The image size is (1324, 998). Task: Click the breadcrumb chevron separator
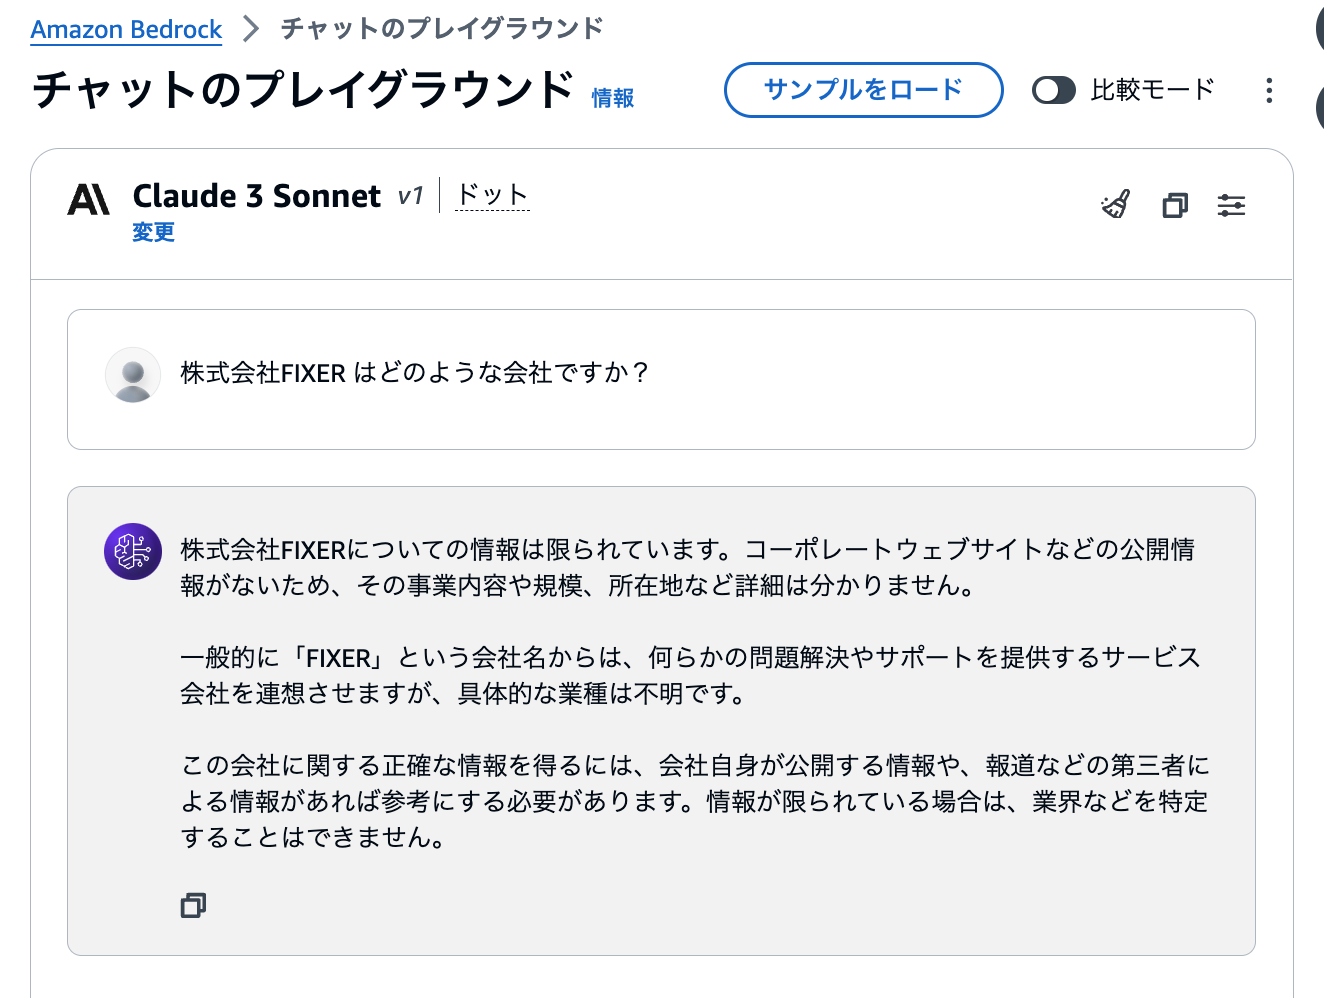pos(251,29)
